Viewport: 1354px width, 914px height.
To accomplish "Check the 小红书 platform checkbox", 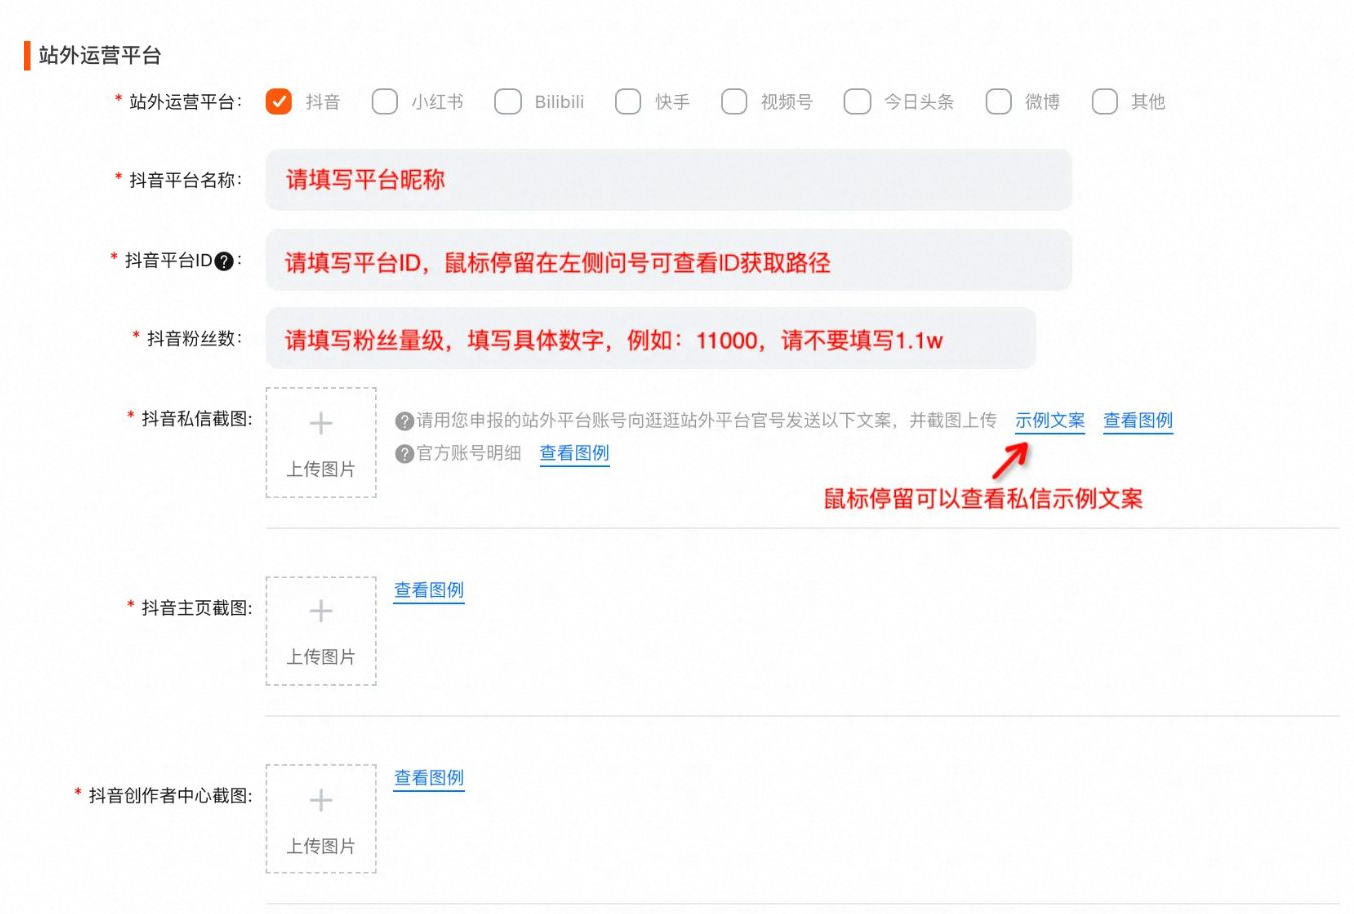I will 384,101.
